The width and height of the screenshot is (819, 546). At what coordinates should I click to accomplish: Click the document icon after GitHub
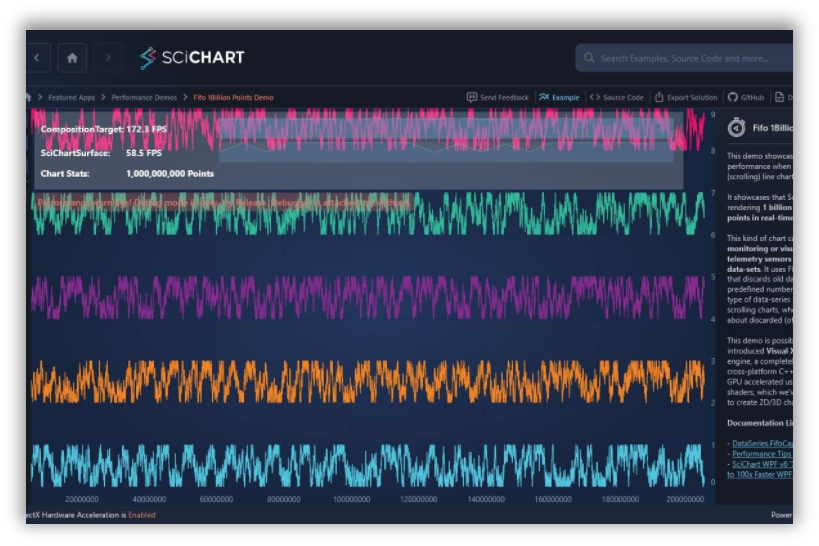[x=779, y=97]
